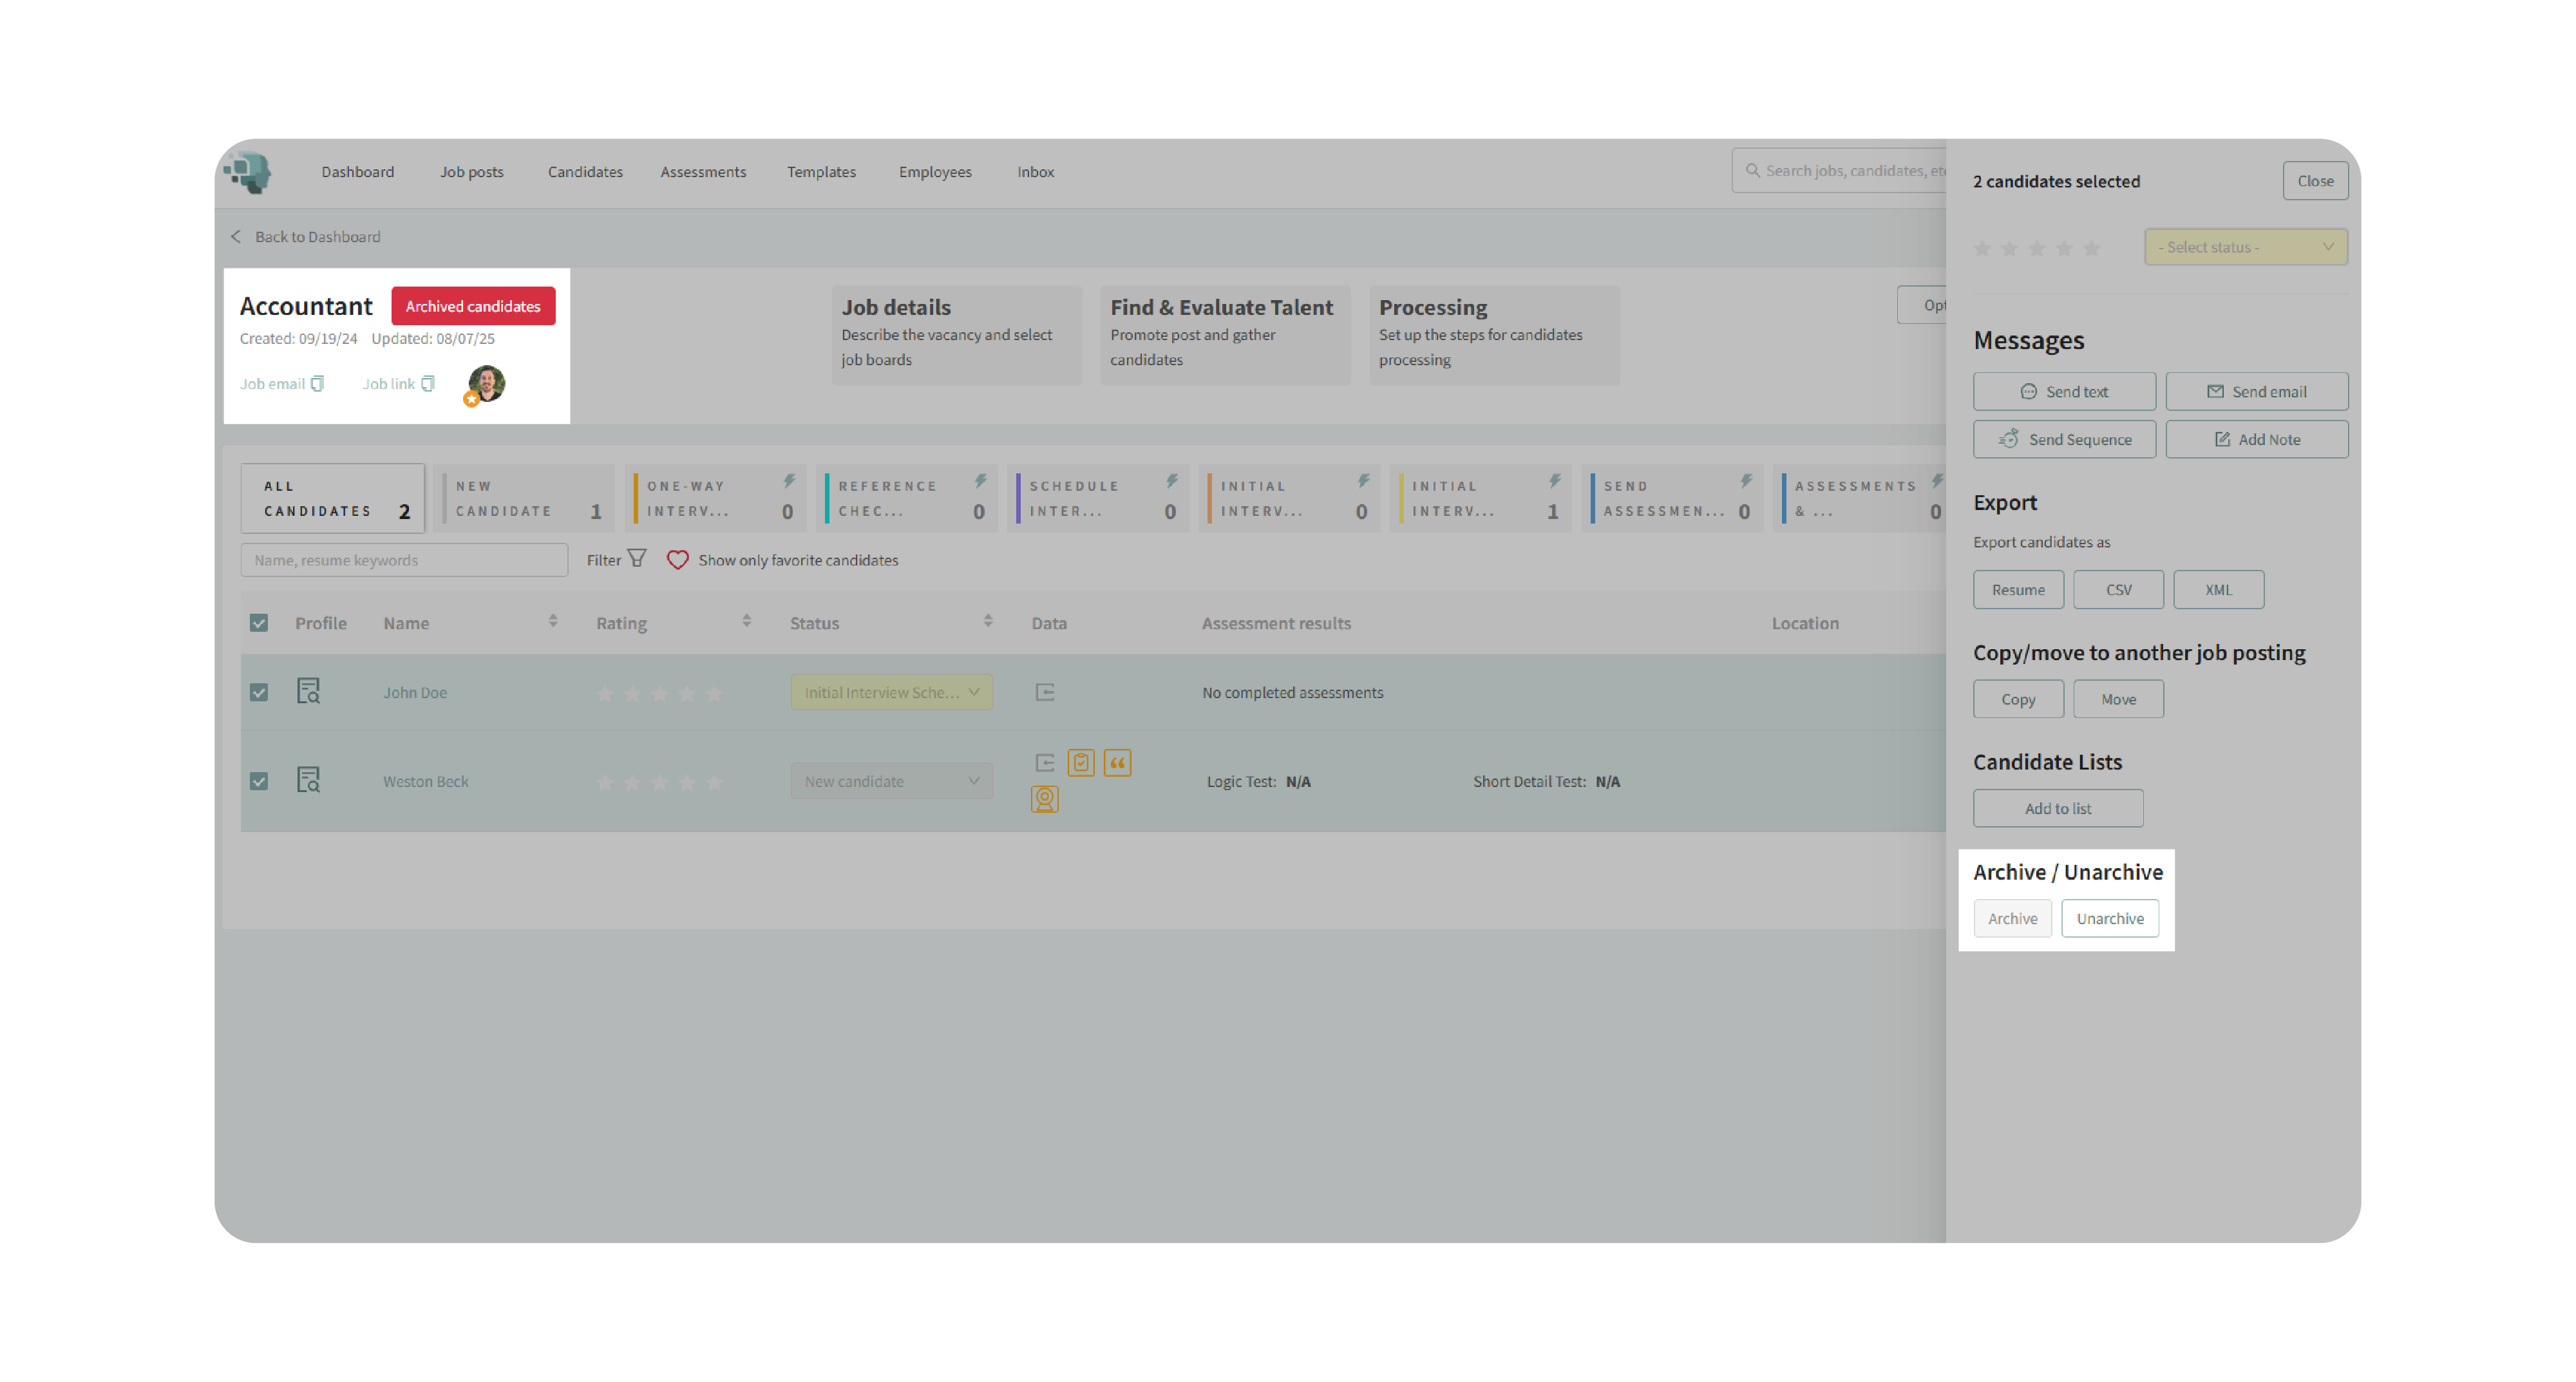Open John Doe's profile icon

tap(308, 691)
